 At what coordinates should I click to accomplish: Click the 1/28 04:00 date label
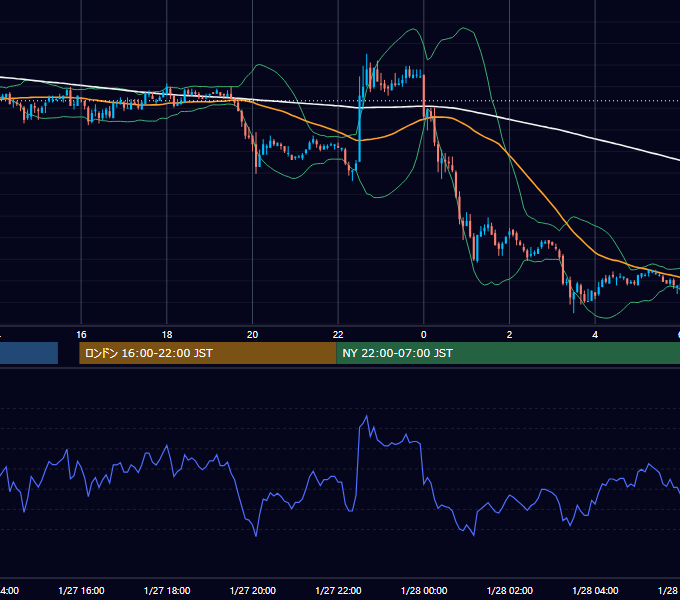pos(595,590)
